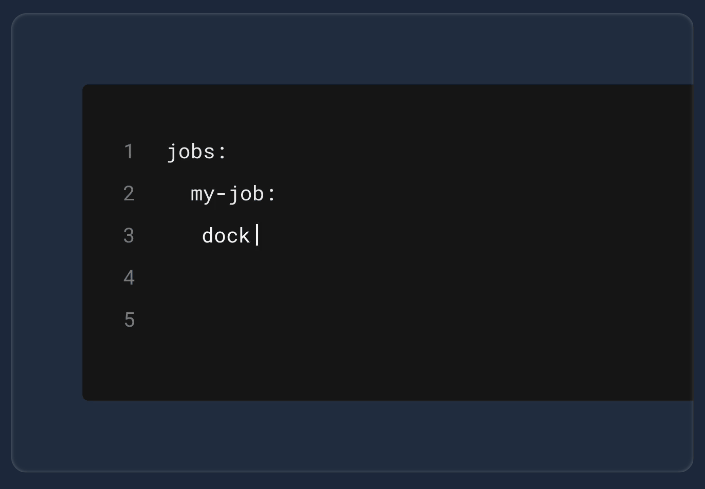Click the indentation before "my-job:"

178,194
